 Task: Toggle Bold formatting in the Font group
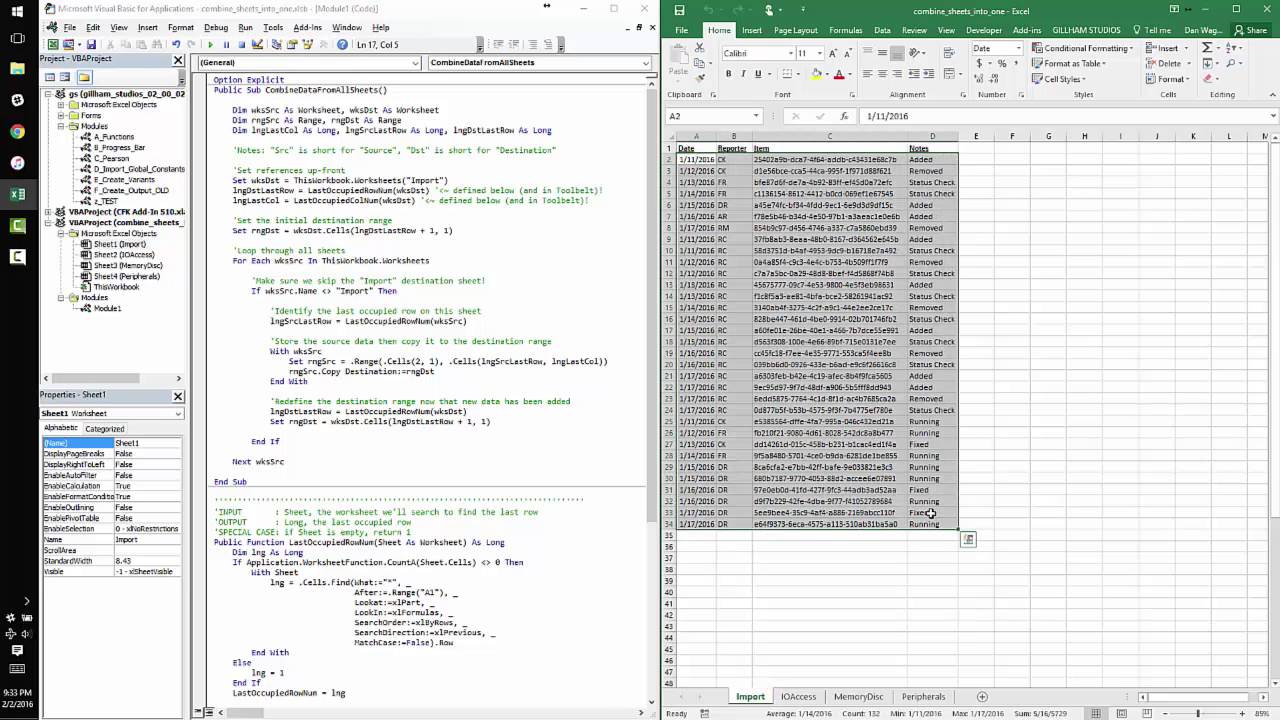729,73
